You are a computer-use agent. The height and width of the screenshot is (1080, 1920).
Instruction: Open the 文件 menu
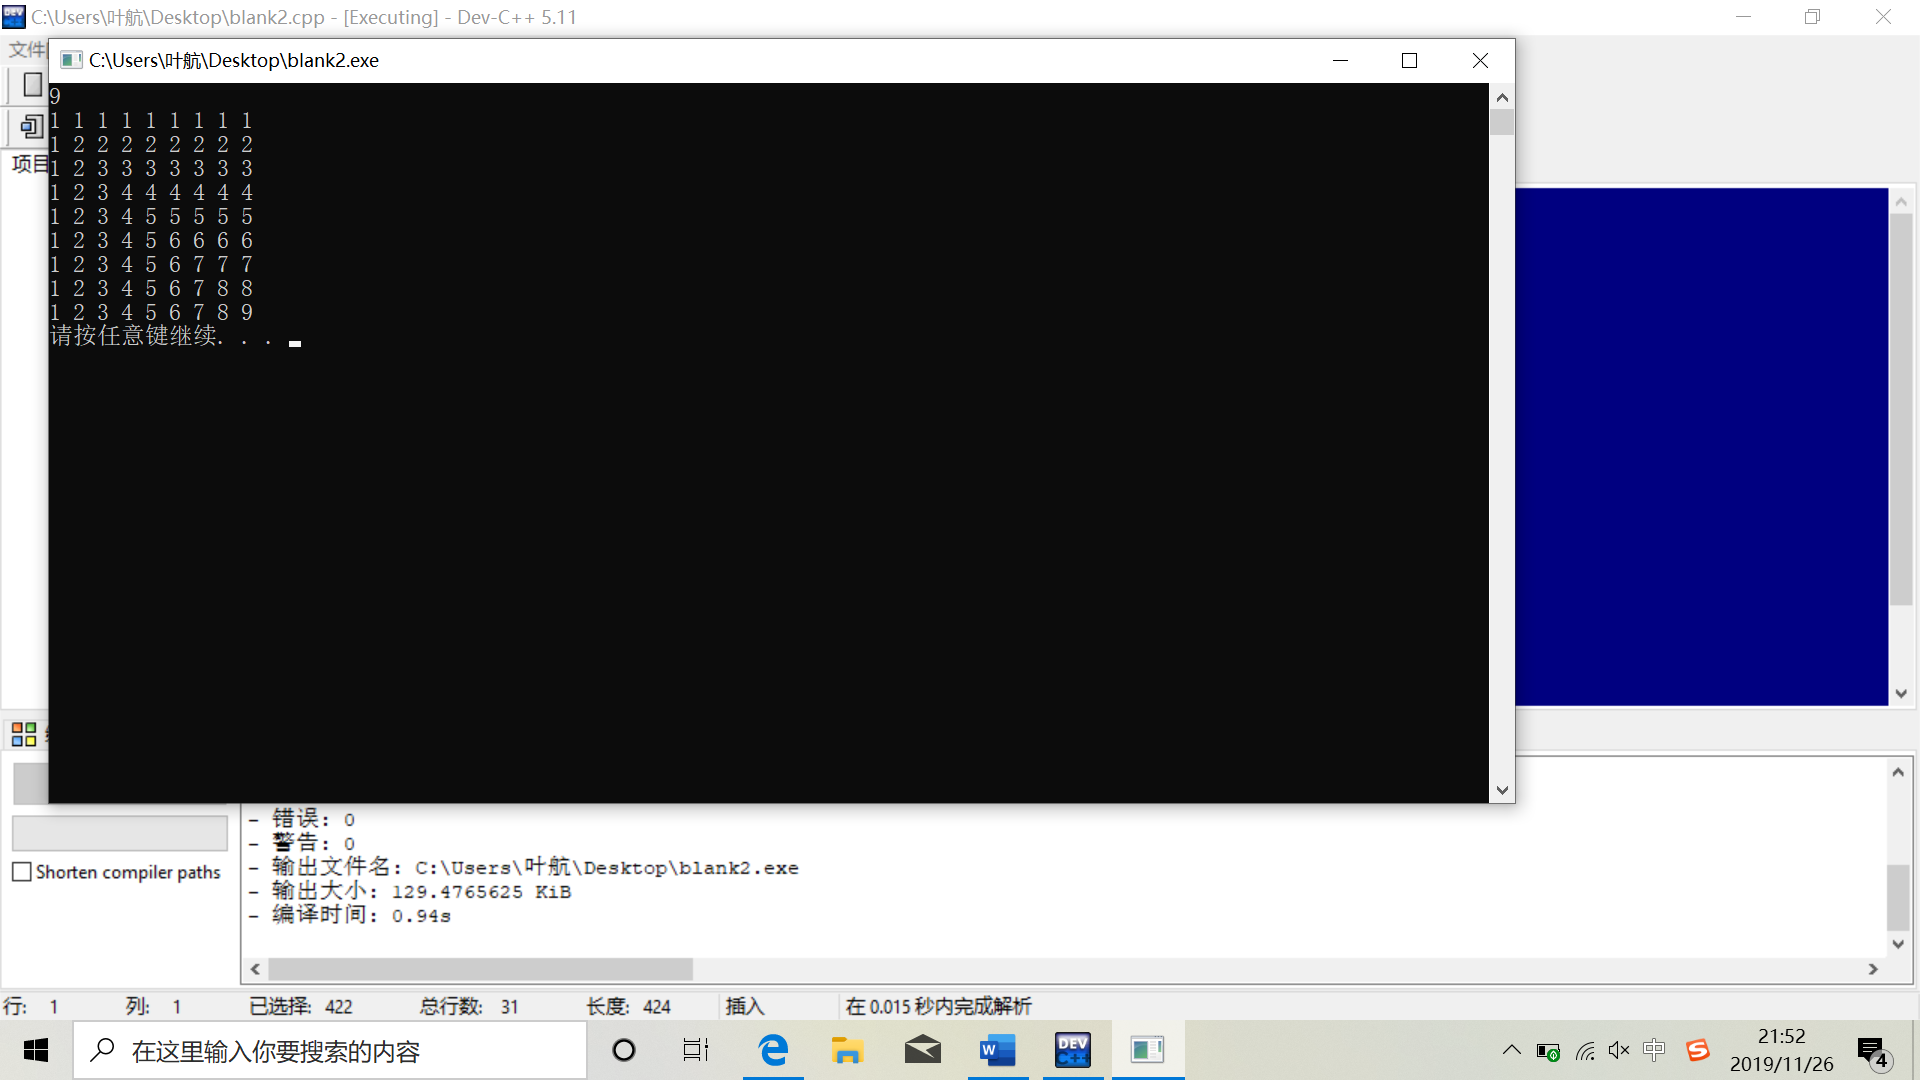26,49
